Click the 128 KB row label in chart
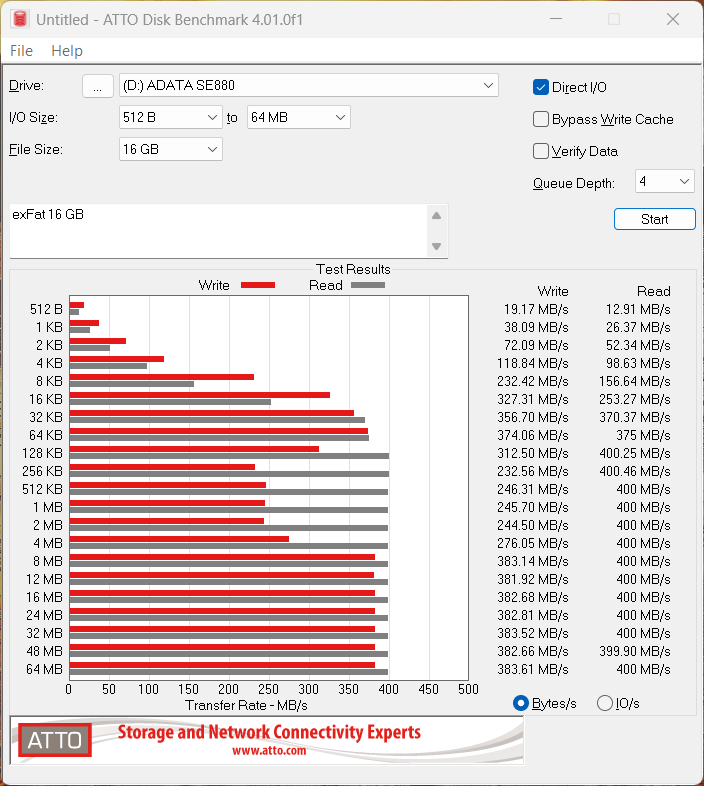The width and height of the screenshot is (704, 786). click(43, 453)
